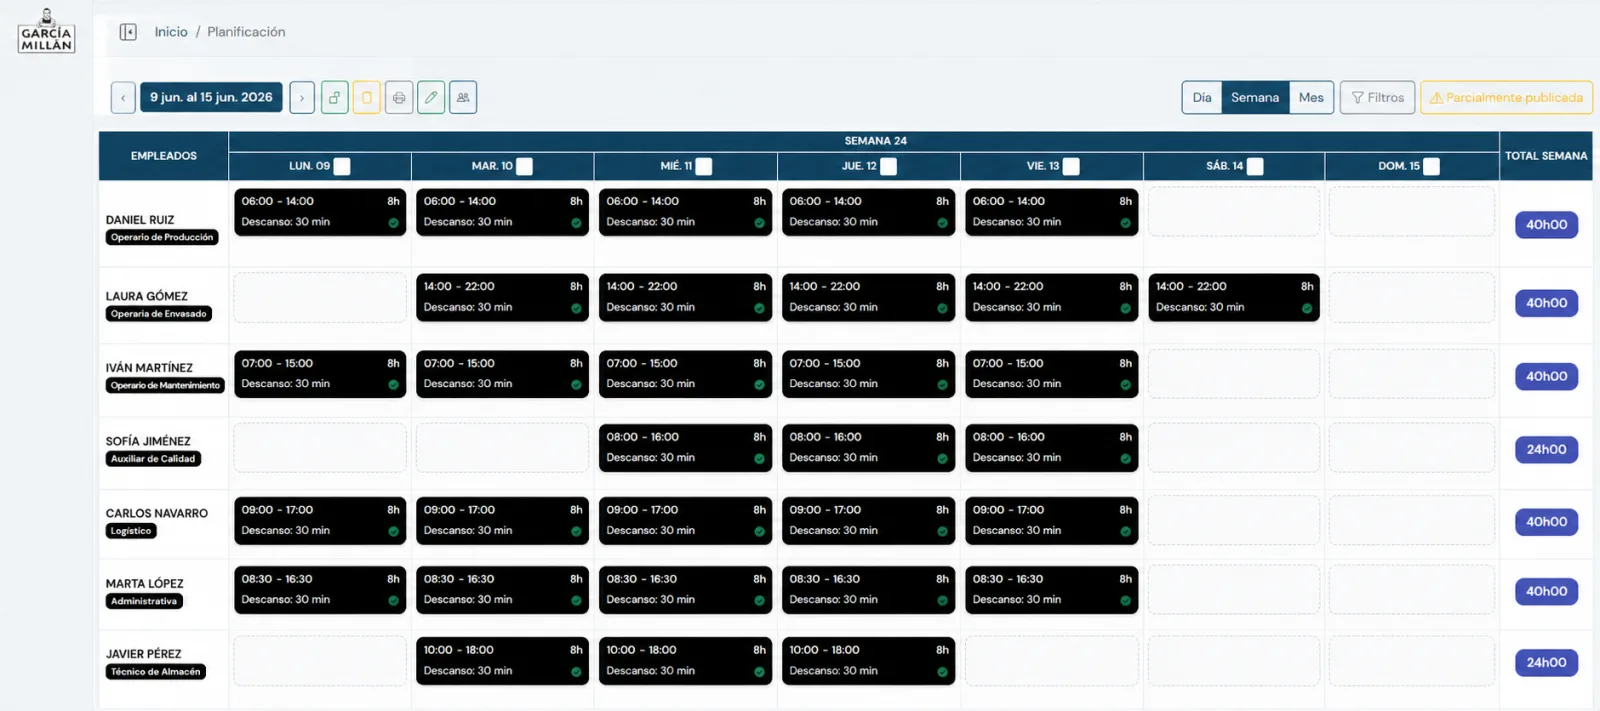
Task: Open Iván Martínez Monday 07:00 - 15:00 shift
Action: [320, 374]
